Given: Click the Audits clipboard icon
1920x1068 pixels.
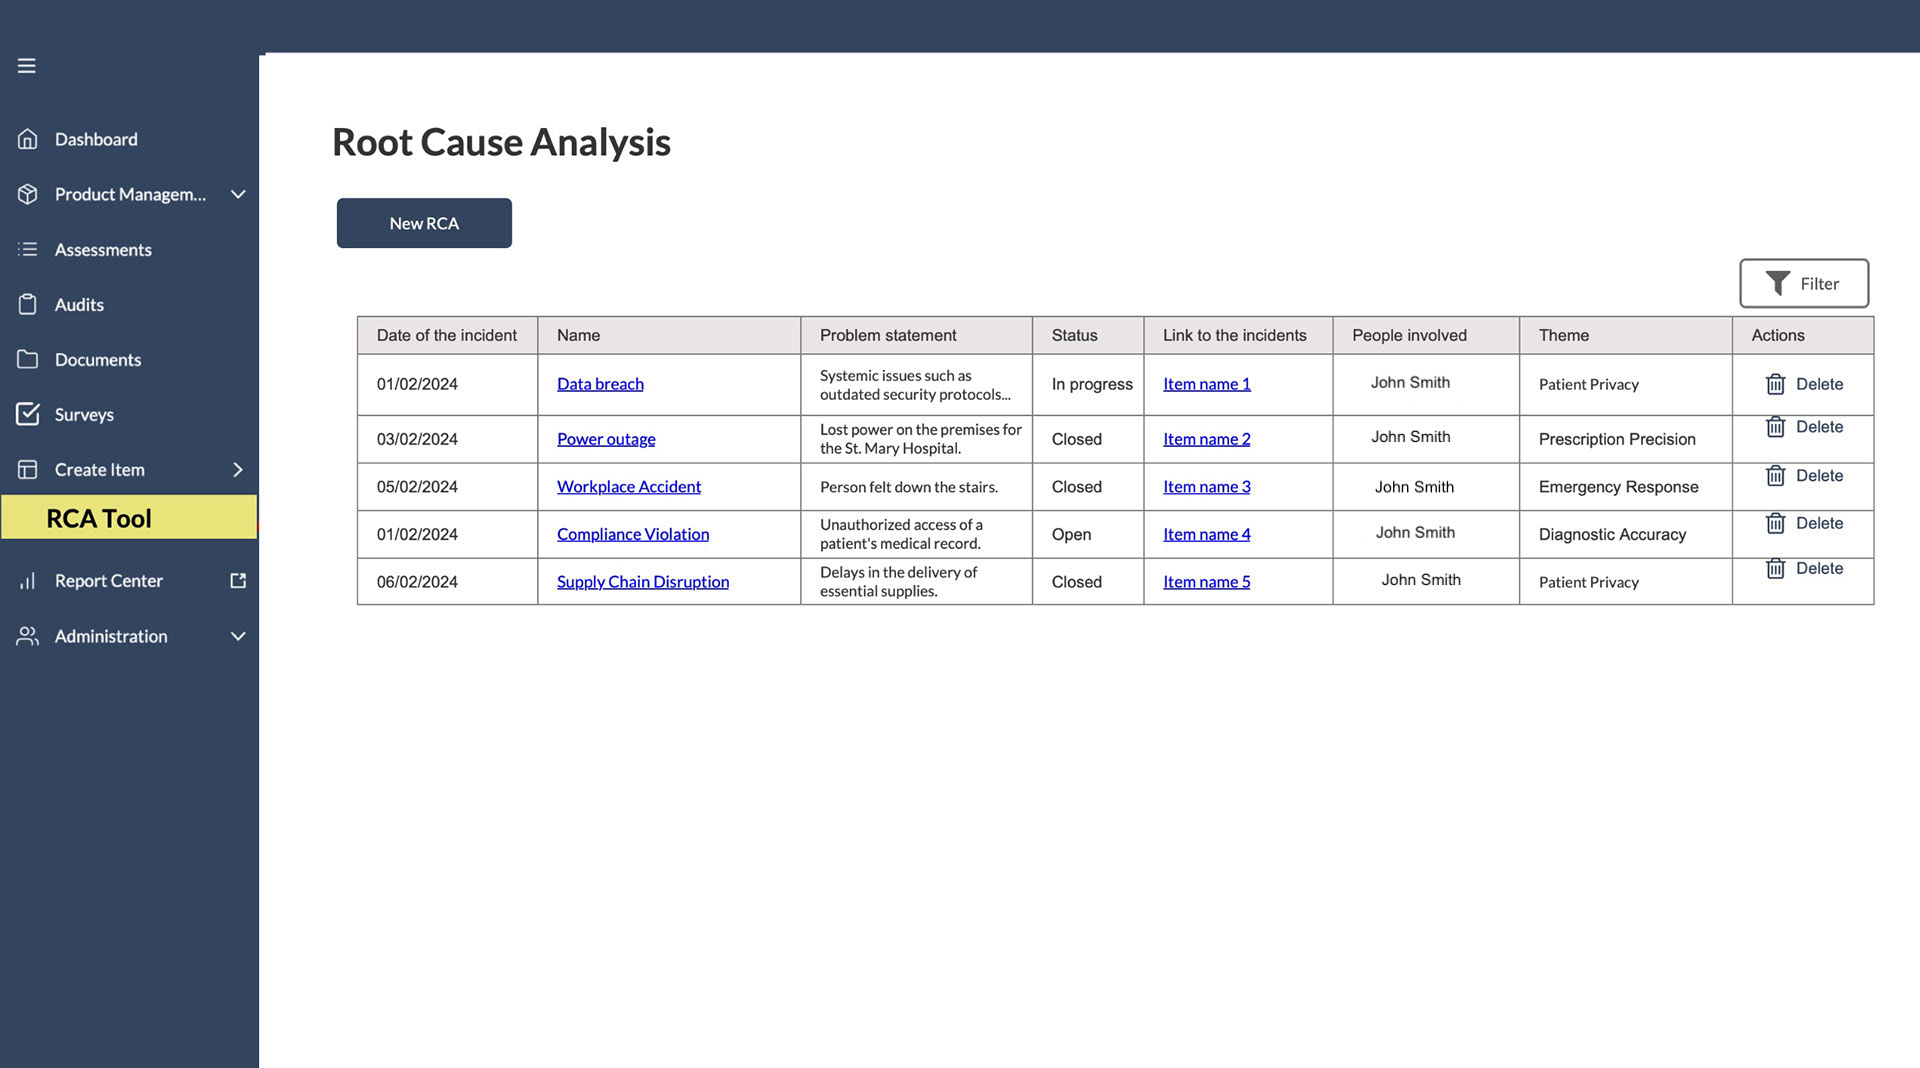Looking at the screenshot, I should coord(28,304).
